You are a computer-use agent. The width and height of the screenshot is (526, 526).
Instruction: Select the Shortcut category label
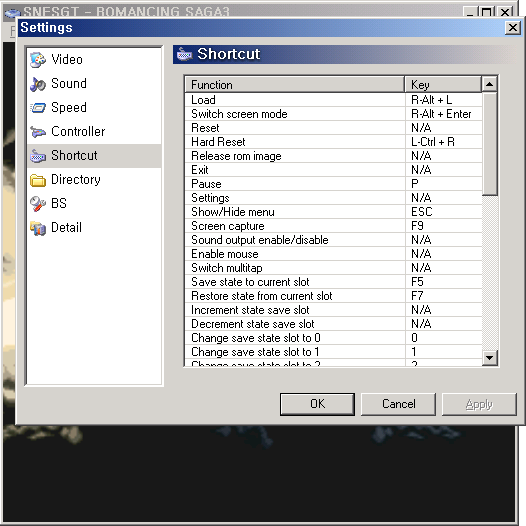74,156
